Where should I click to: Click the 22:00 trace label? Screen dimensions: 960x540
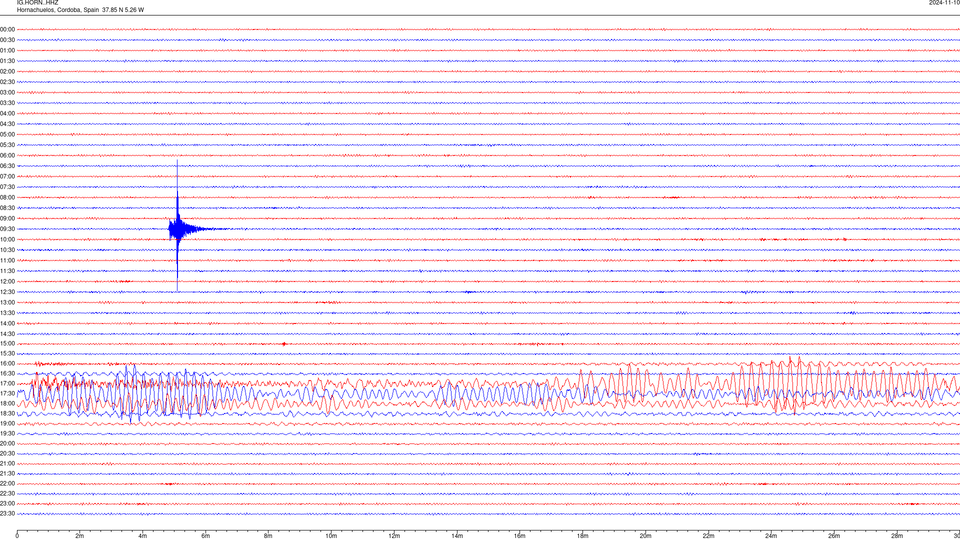pos(7,484)
